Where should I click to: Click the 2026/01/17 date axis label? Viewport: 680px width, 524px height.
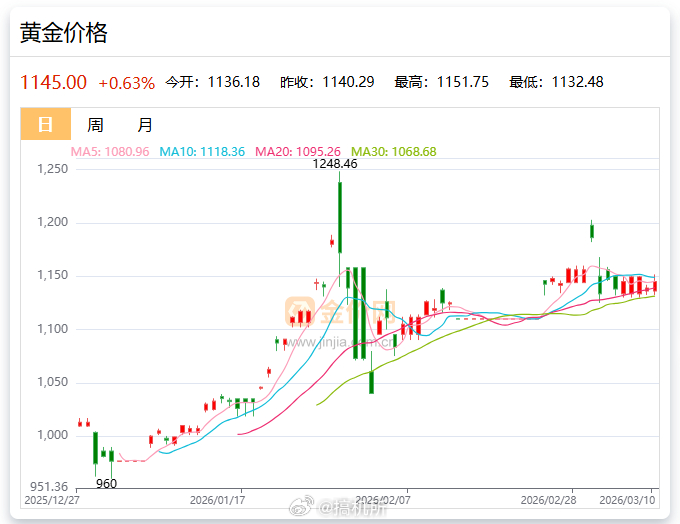pyautogui.click(x=217, y=500)
